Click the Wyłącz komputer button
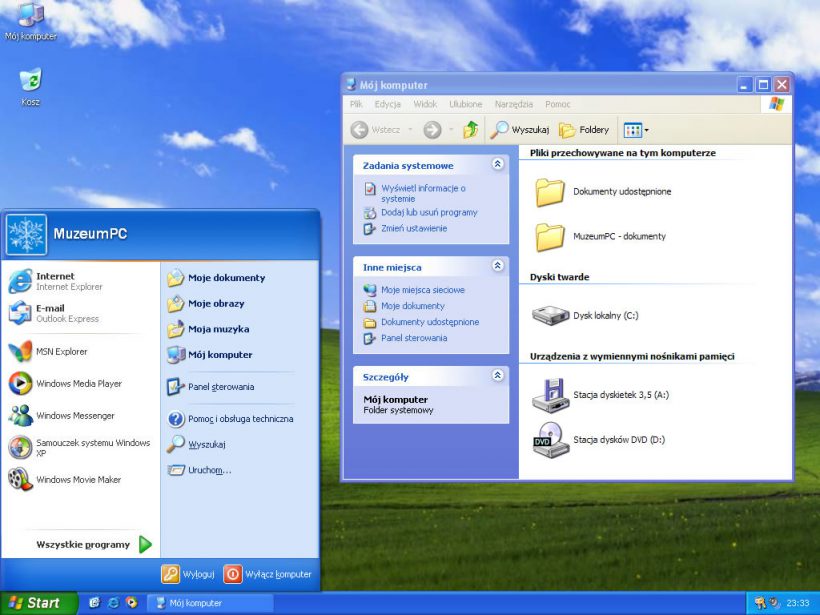 coord(268,574)
